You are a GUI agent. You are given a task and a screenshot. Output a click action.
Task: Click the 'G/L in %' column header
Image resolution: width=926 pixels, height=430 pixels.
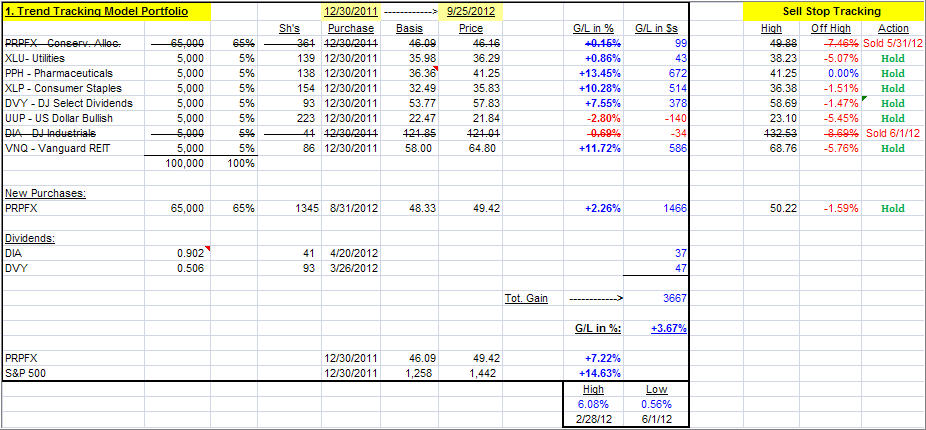pyautogui.click(x=594, y=28)
